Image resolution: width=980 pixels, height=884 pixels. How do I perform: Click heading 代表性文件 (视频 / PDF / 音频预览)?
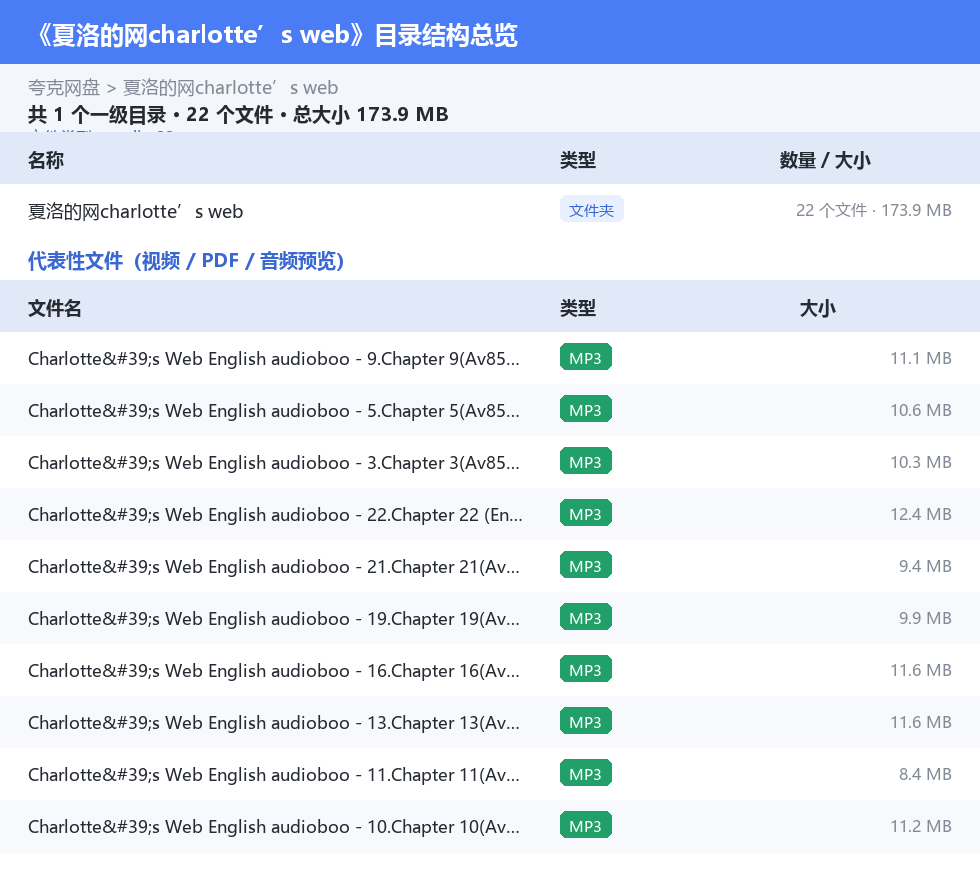tap(186, 261)
